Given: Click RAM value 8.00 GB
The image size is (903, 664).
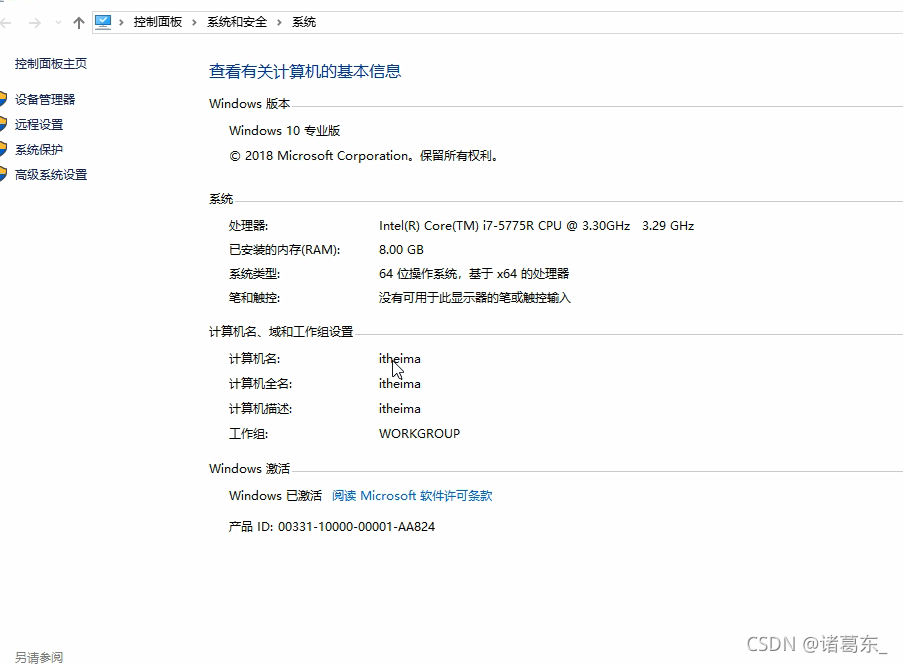Looking at the screenshot, I should click(401, 249).
